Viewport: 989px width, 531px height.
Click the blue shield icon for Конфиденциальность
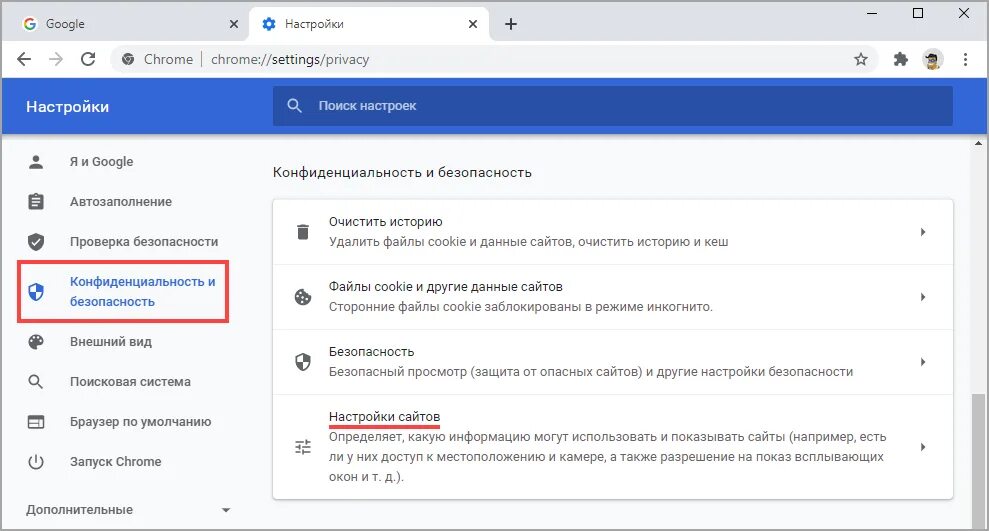pos(36,291)
